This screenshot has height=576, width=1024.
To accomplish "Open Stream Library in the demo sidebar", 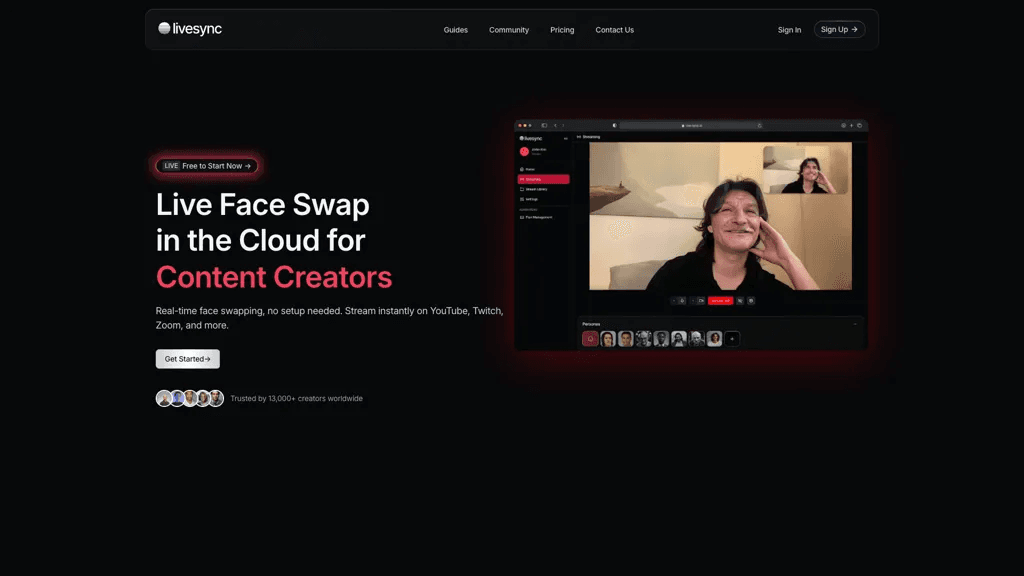I will (543, 189).
